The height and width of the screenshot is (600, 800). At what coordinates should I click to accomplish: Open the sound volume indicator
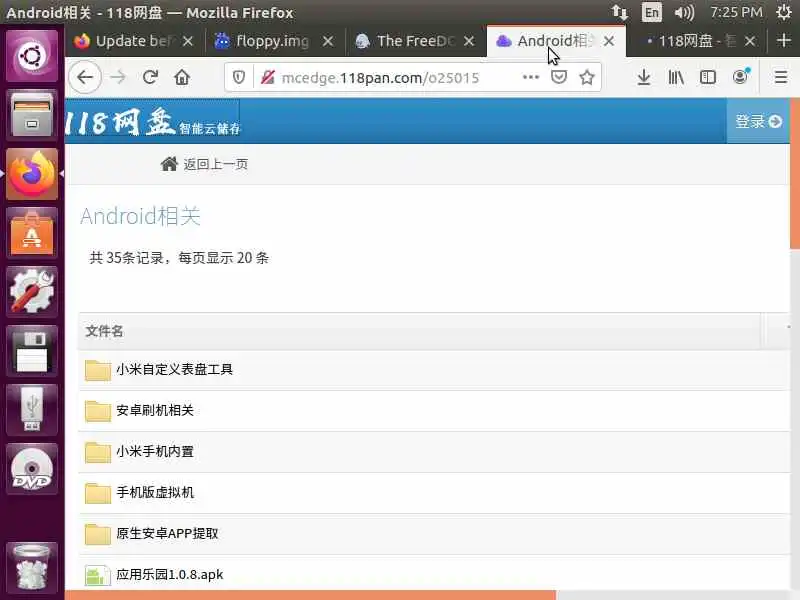(x=684, y=12)
